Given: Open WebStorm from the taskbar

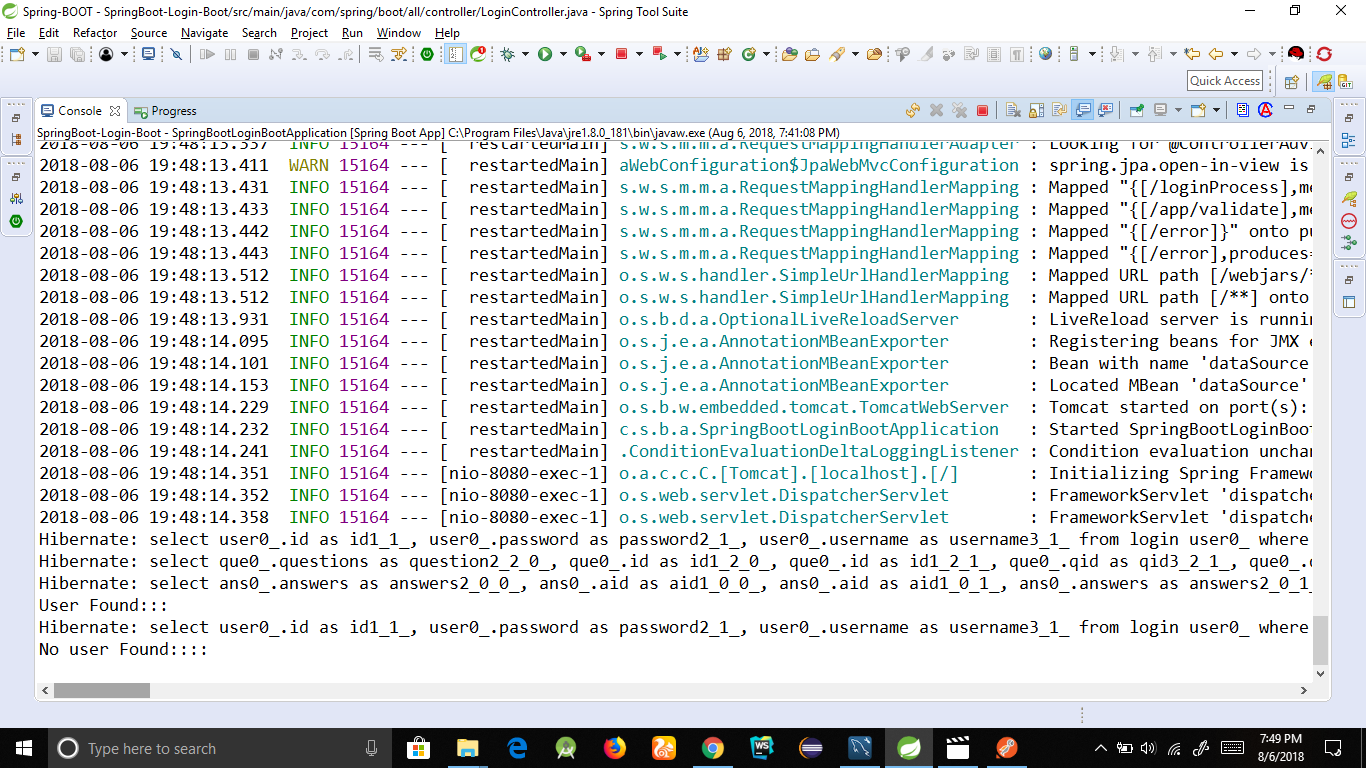Looking at the screenshot, I should [761, 748].
